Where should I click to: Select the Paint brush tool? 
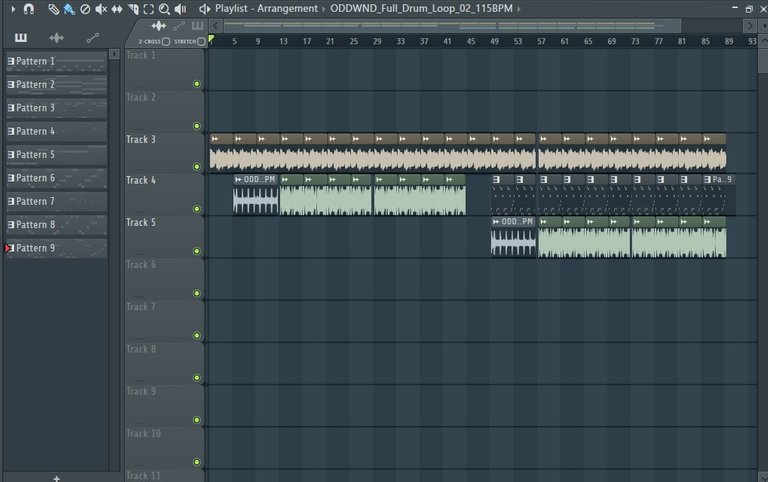click(69, 9)
